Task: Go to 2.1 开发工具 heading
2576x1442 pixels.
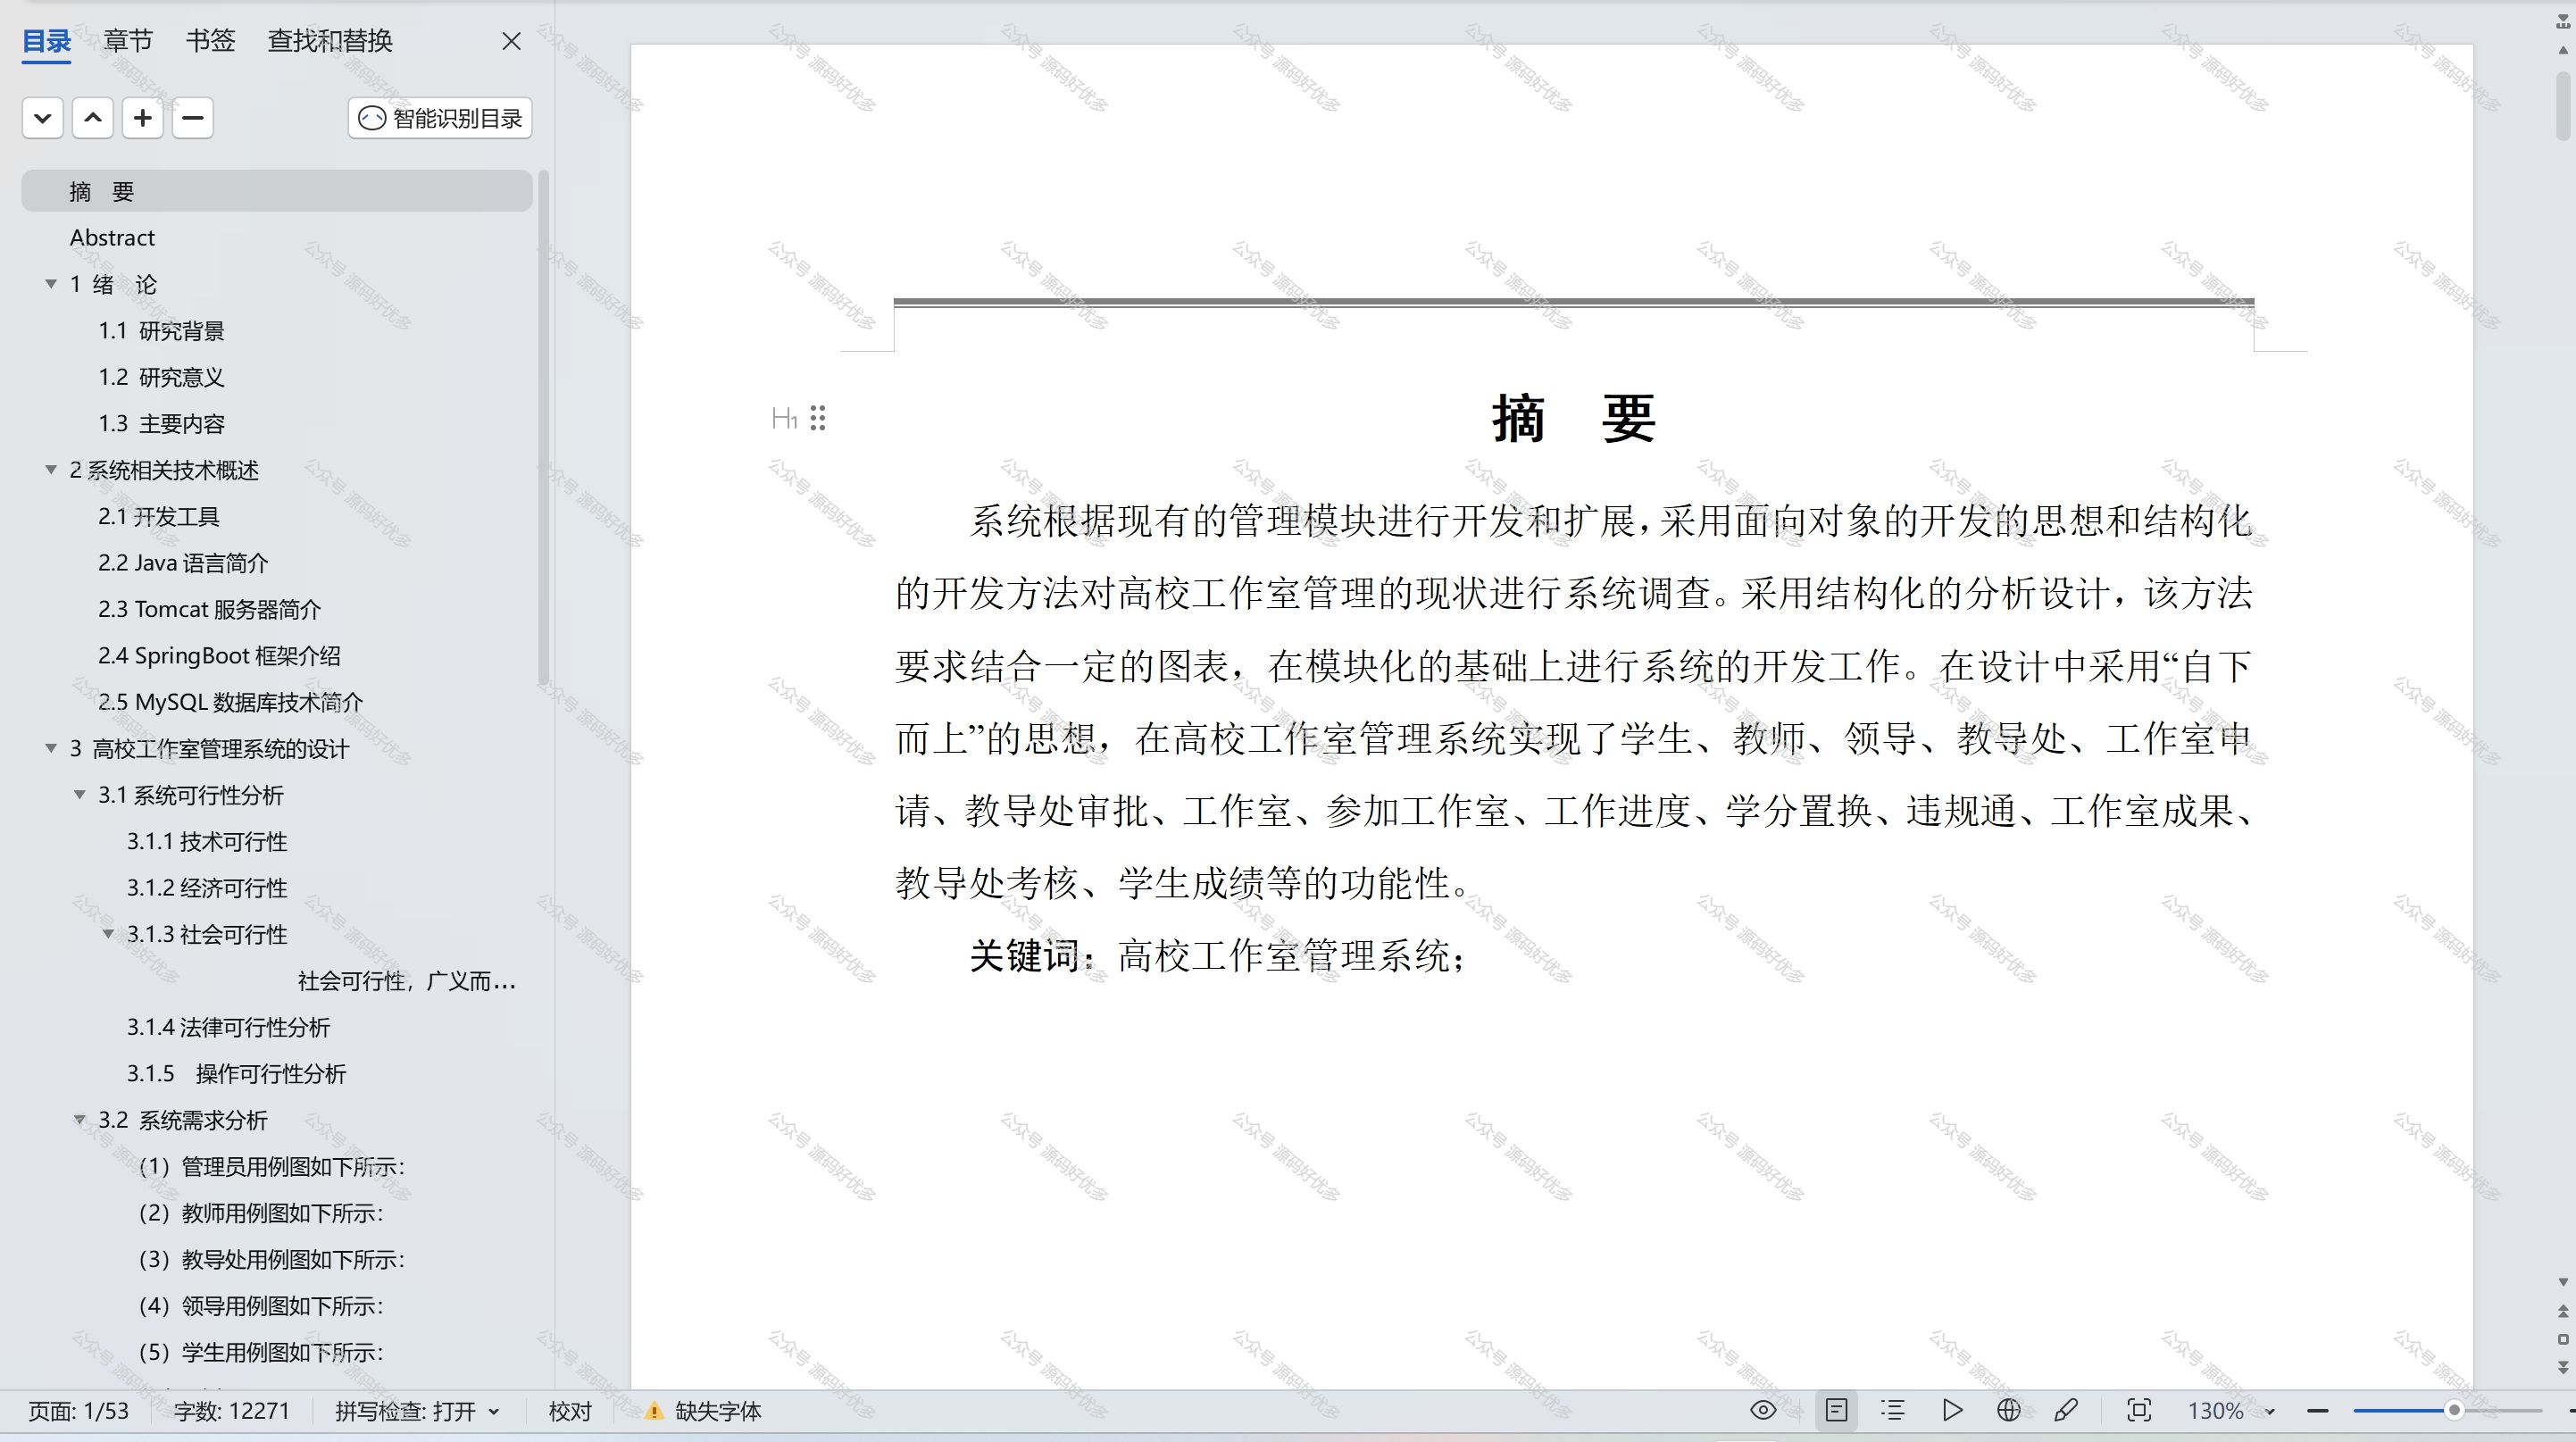Action: tap(158, 517)
